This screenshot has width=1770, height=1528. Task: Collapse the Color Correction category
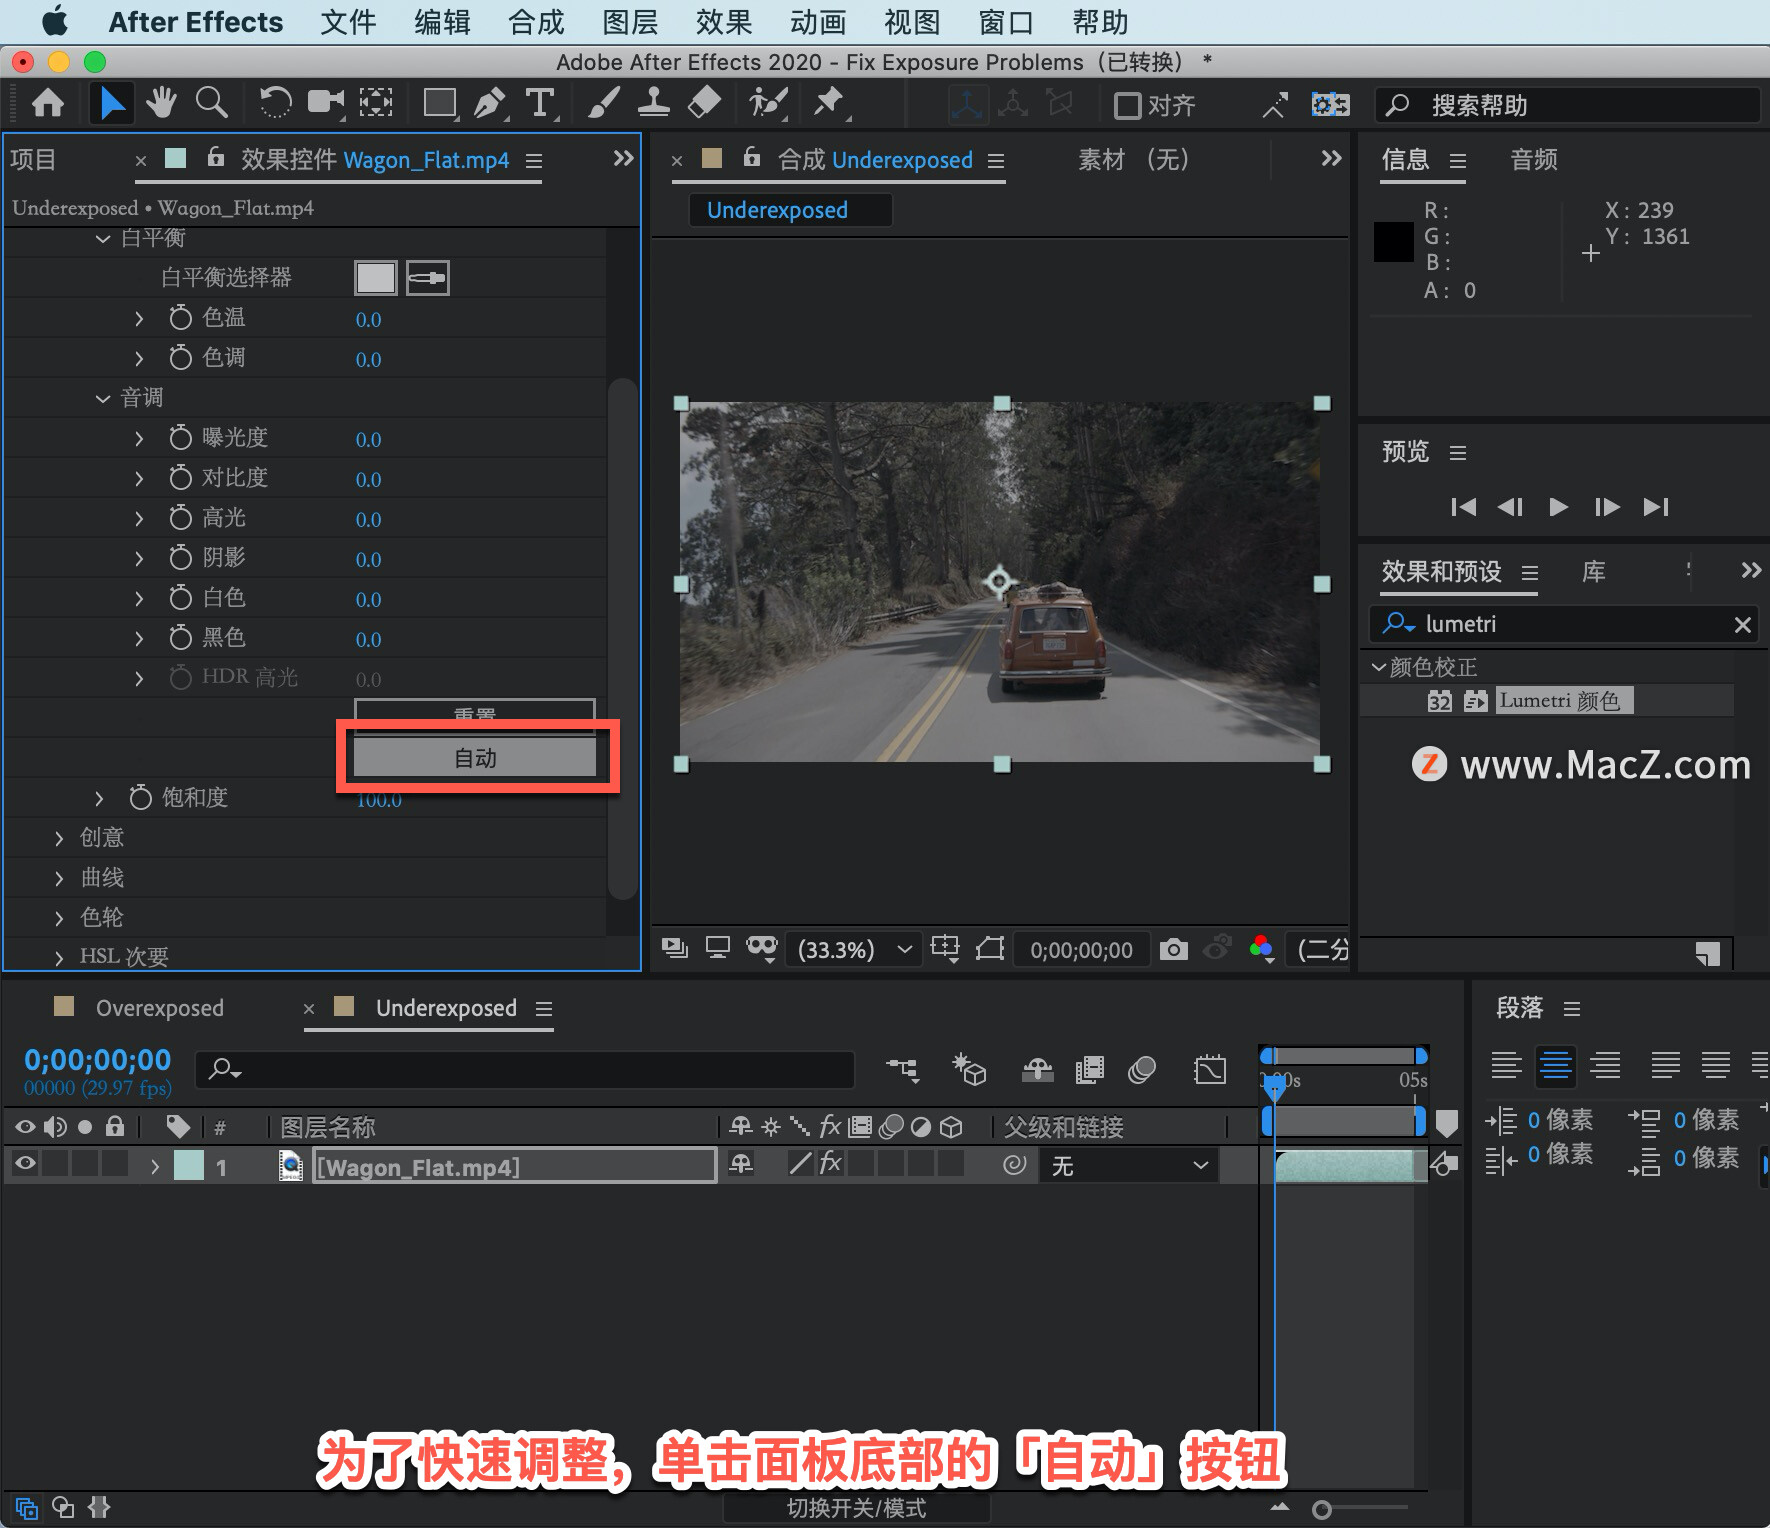pyautogui.click(x=1378, y=667)
